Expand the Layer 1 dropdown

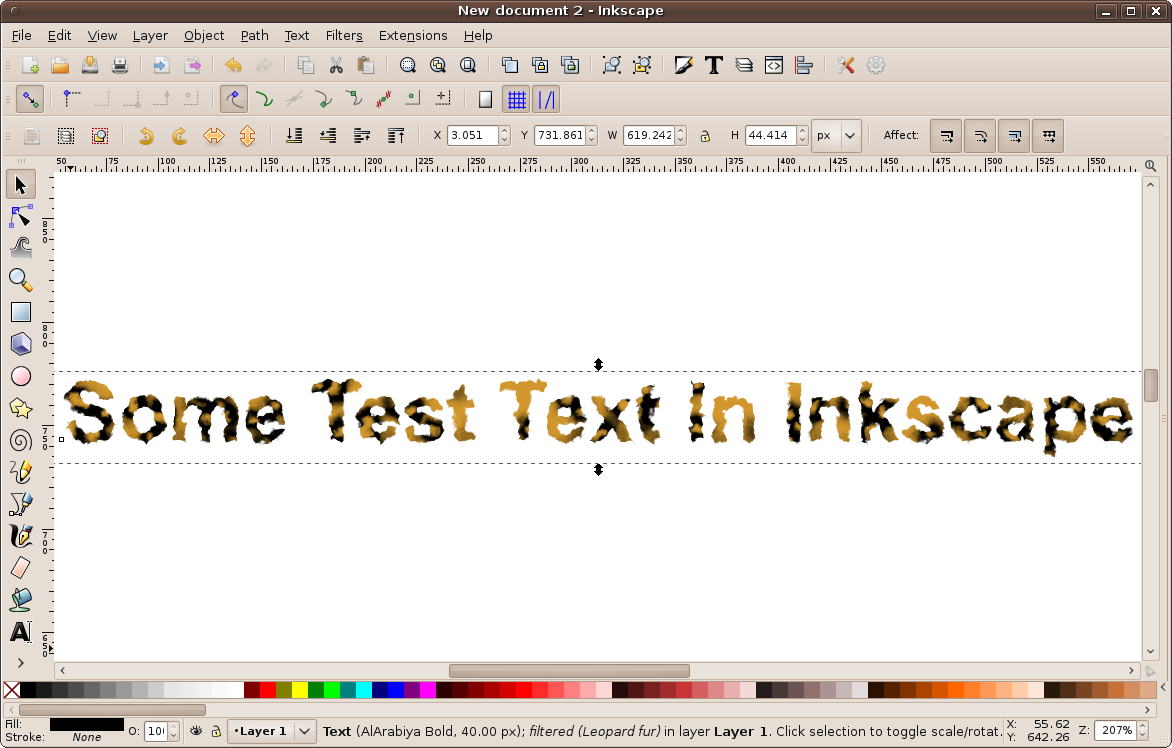[x=305, y=731]
